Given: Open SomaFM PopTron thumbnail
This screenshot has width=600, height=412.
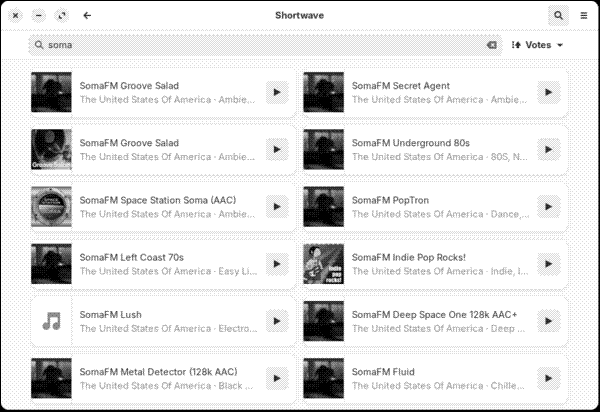Looking at the screenshot, I should (323, 207).
